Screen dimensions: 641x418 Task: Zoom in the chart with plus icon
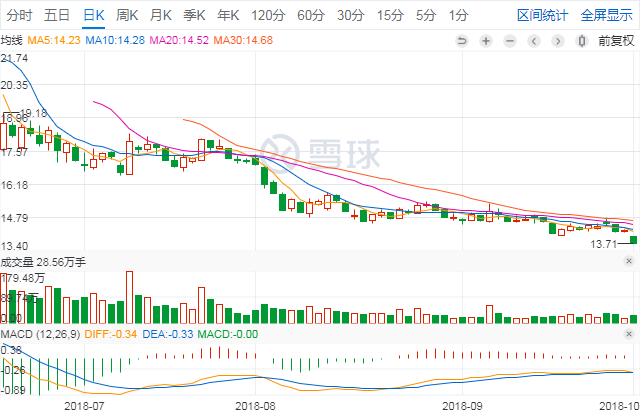click(486, 41)
